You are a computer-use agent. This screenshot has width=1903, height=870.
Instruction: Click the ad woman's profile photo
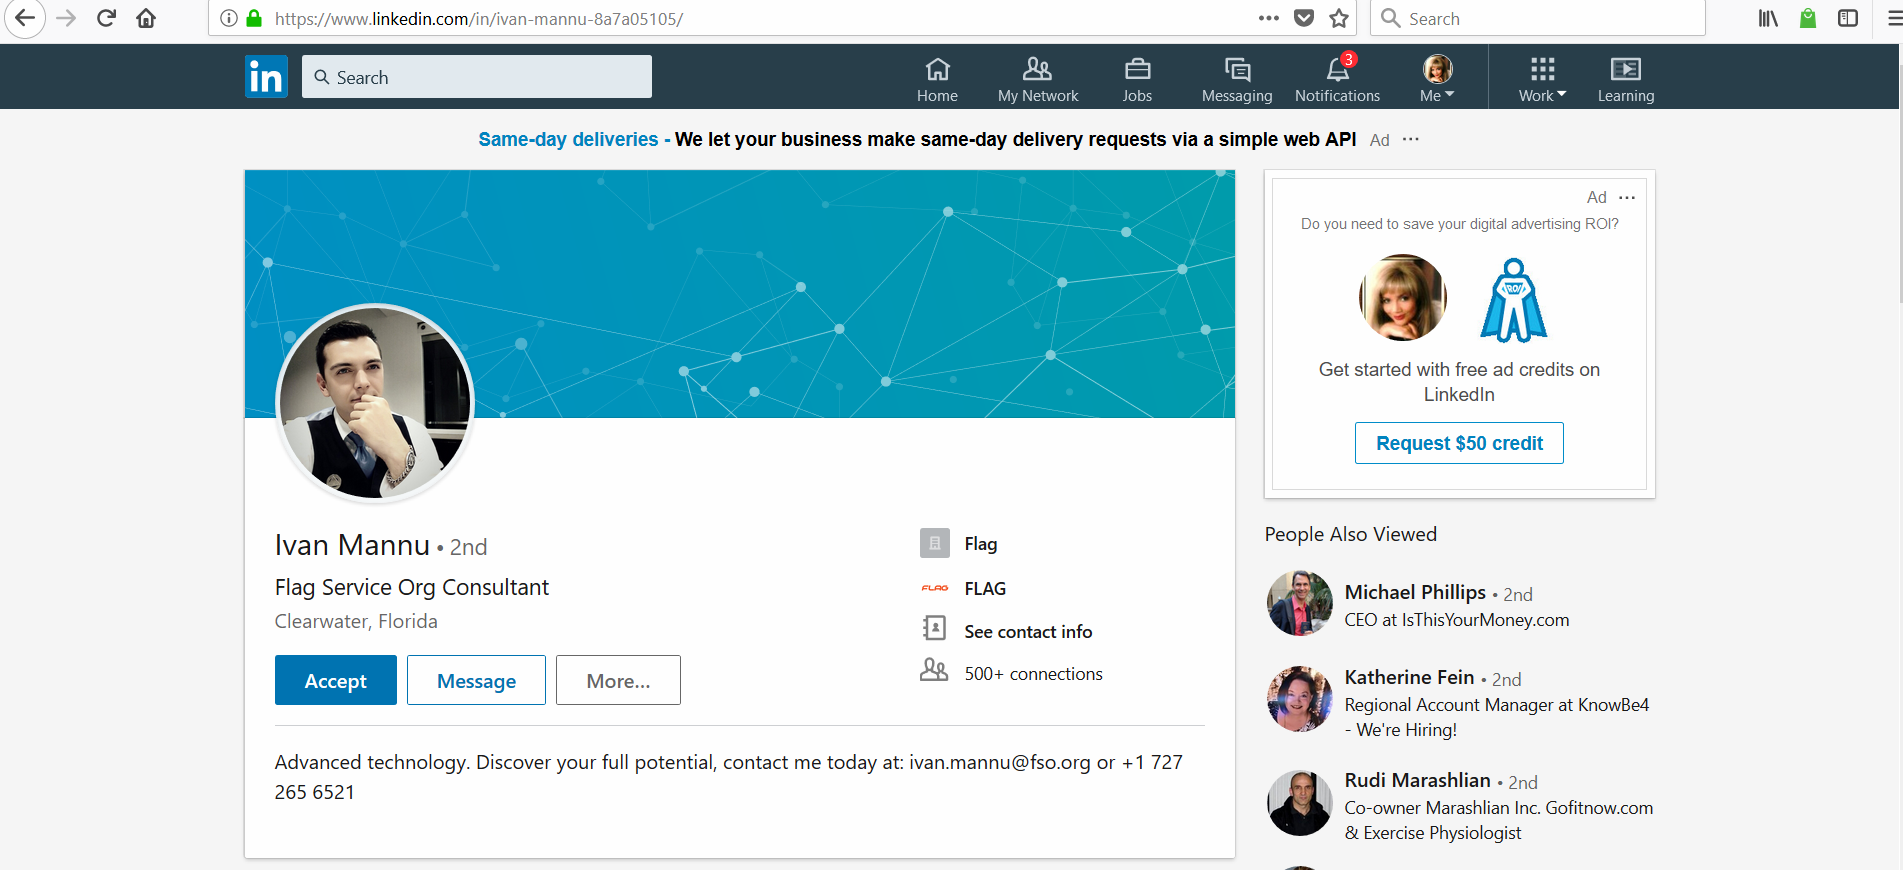1403,298
